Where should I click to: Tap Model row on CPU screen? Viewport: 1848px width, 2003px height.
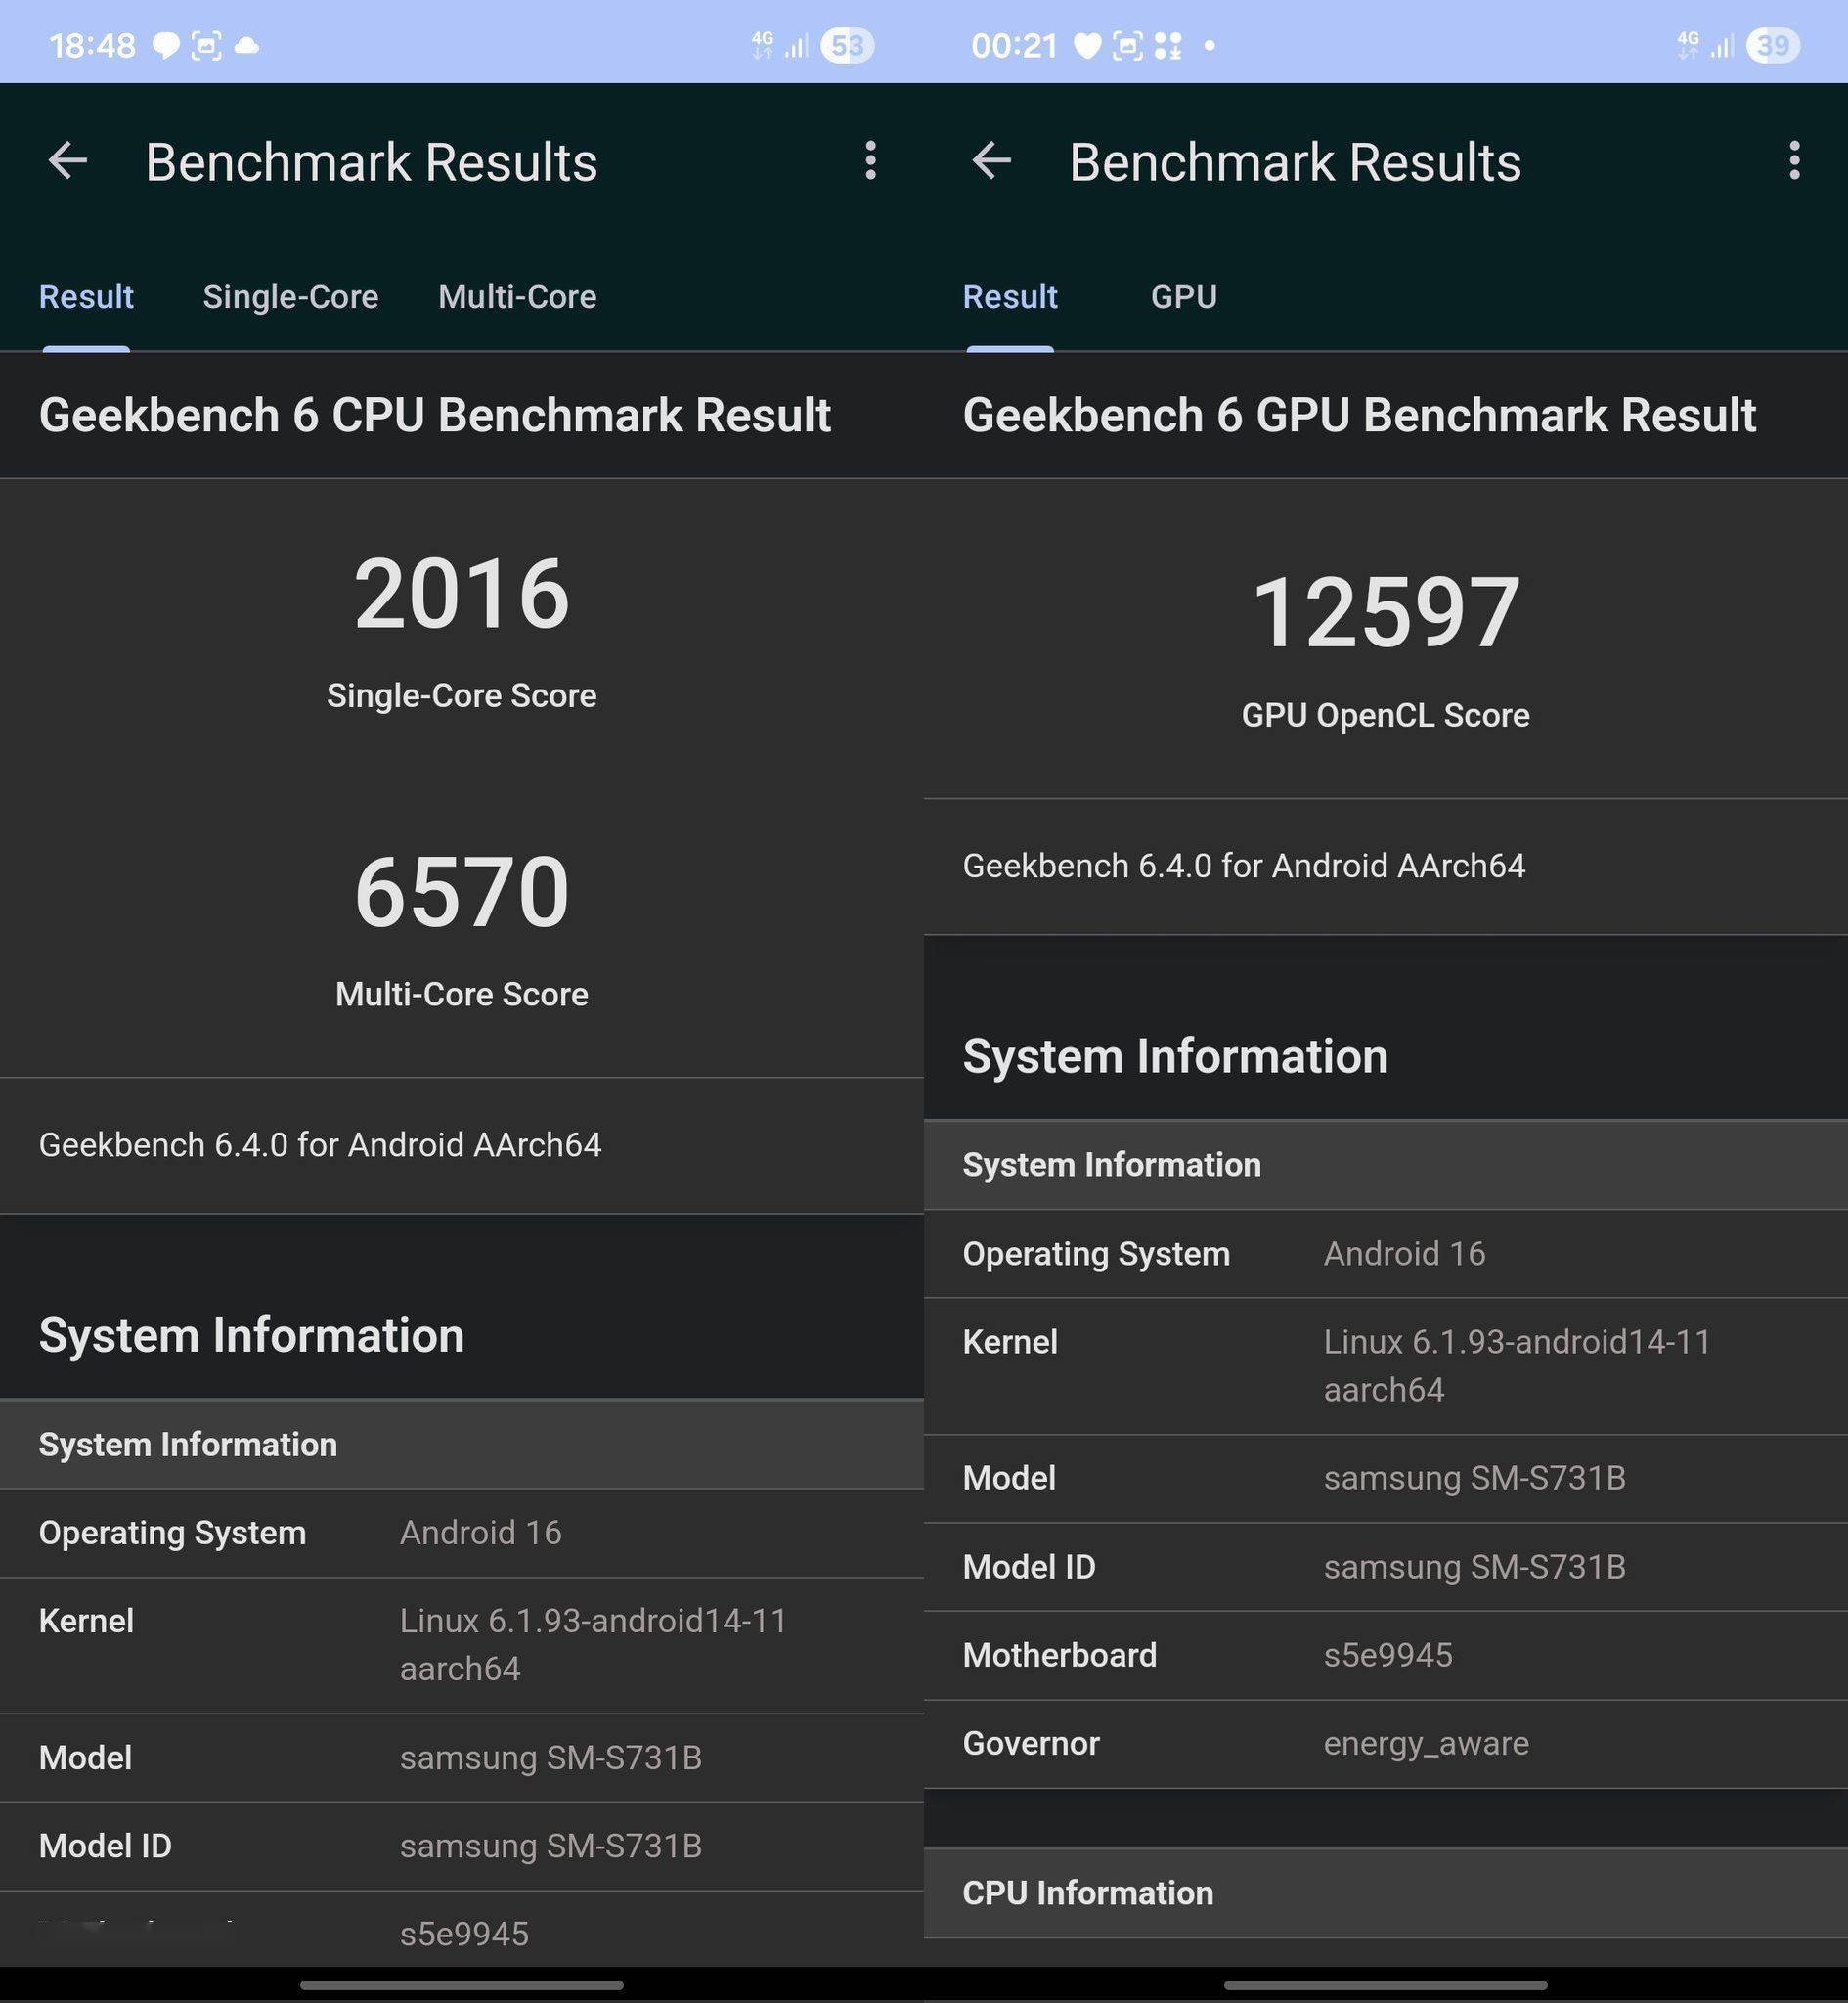tap(462, 1758)
